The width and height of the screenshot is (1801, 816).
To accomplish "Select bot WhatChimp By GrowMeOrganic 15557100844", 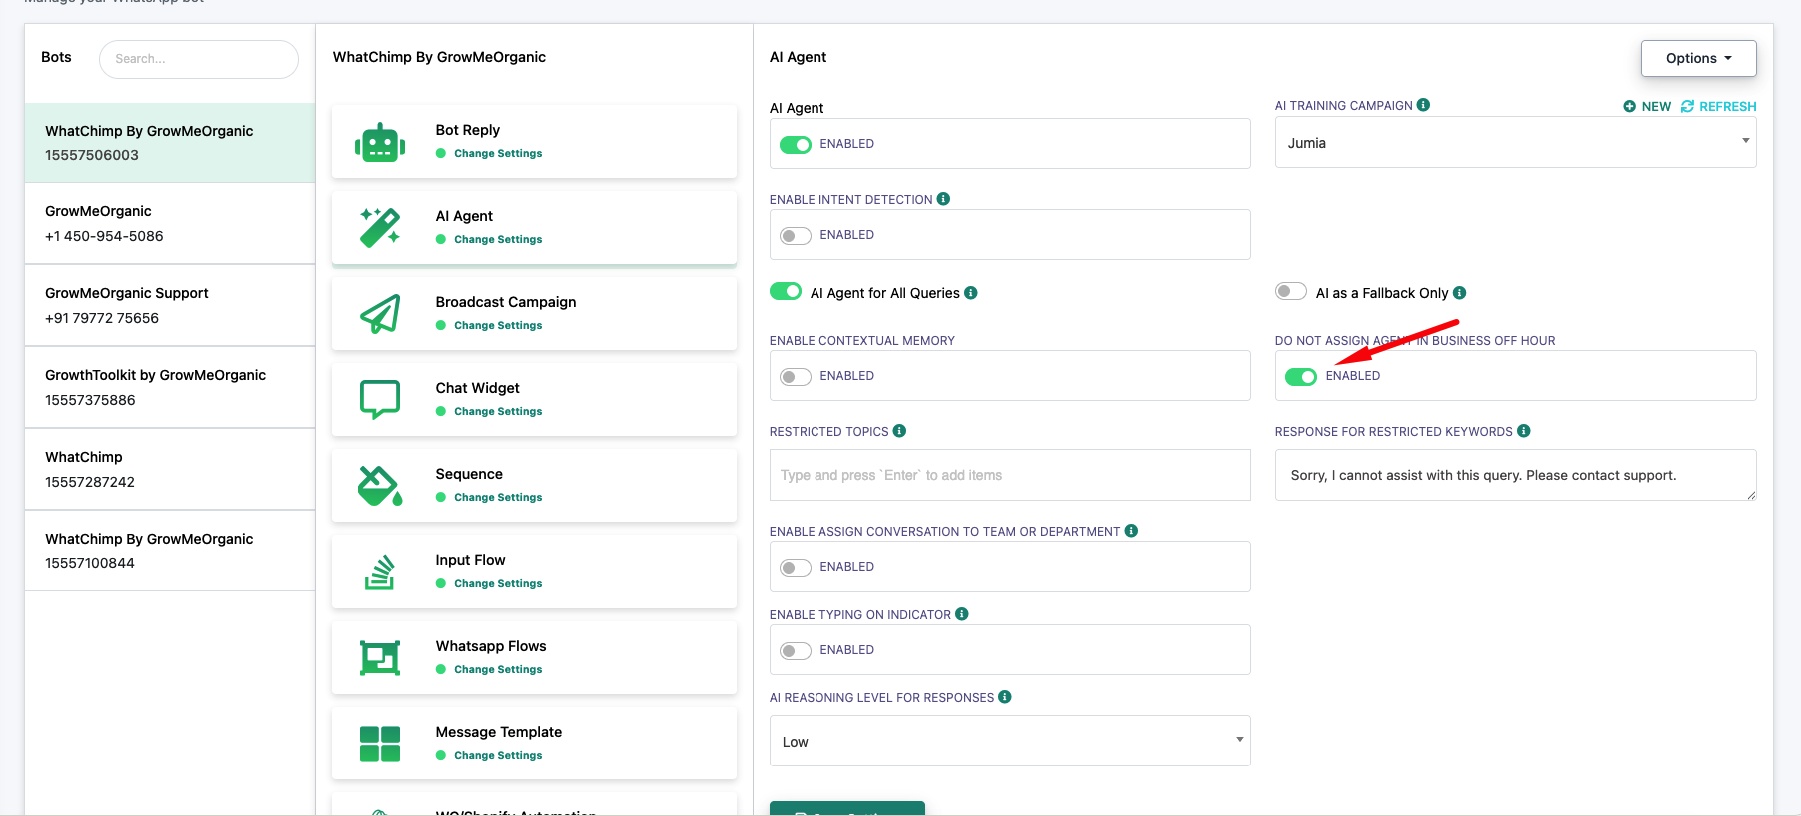I will [170, 551].
